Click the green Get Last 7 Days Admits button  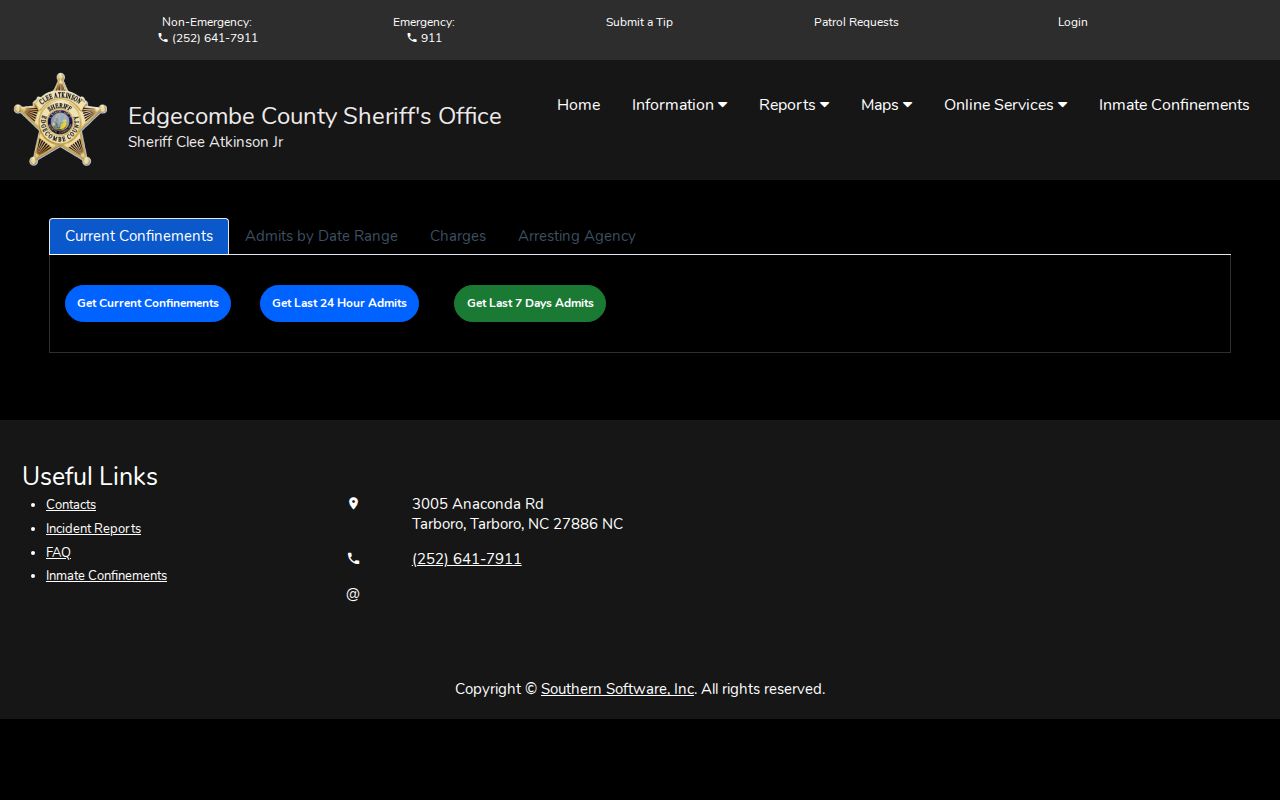coord(530,303)
